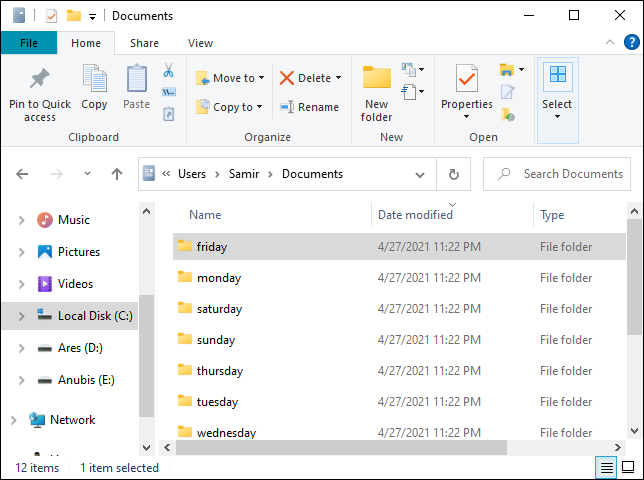Screen dimensions: 644x480
Task: Open the address bar history dropdown
Action: tap(420, 175)
